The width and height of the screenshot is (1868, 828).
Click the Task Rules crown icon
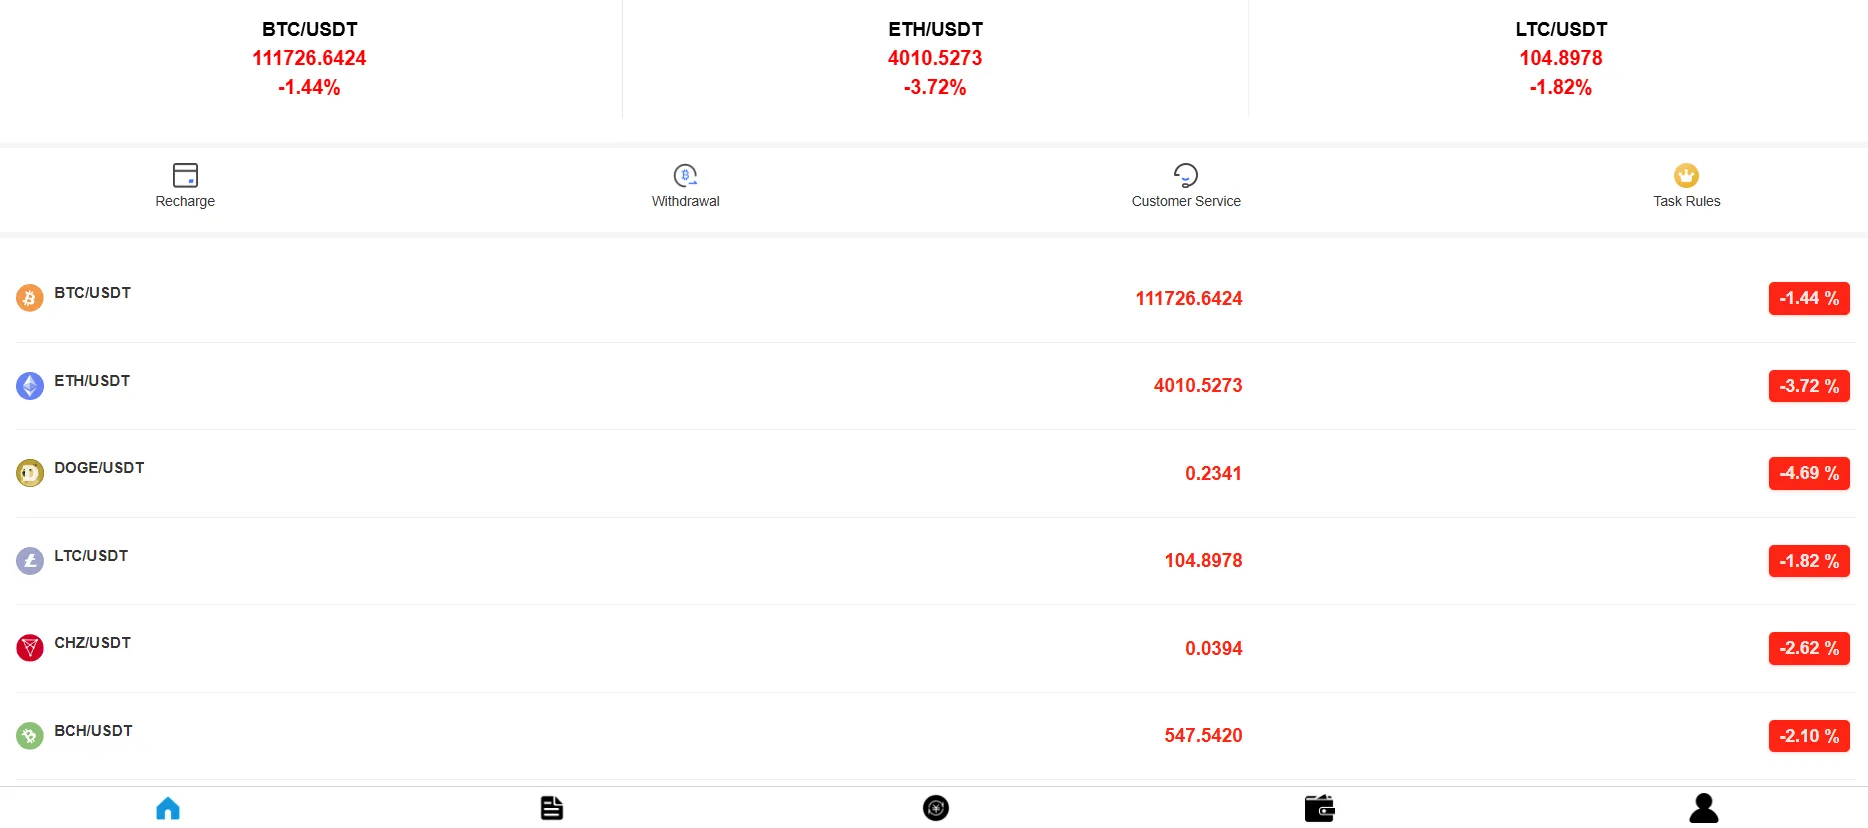pos(1686,174)
